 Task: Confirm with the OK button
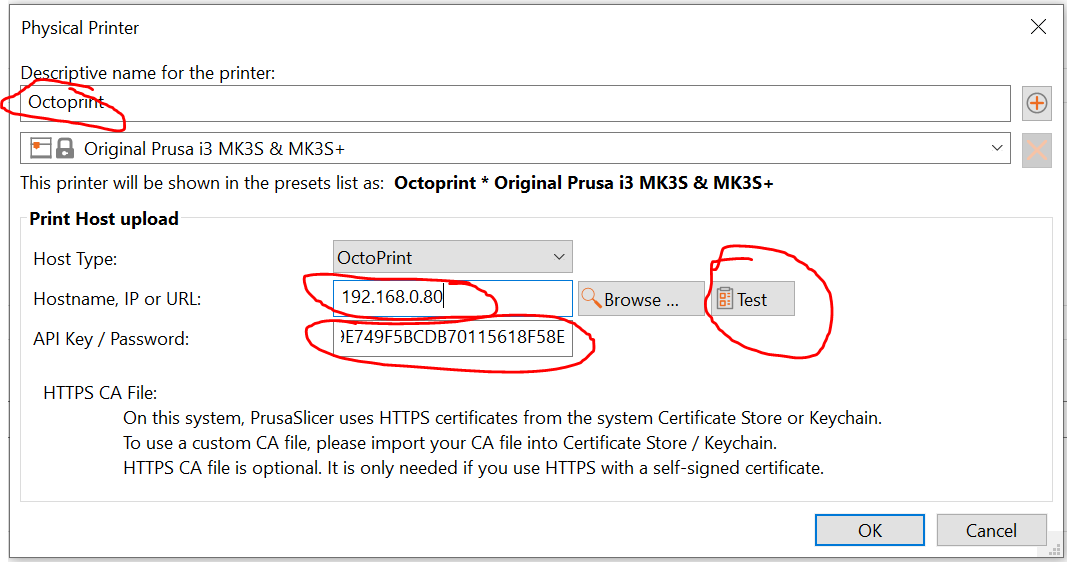pos(870,530)
